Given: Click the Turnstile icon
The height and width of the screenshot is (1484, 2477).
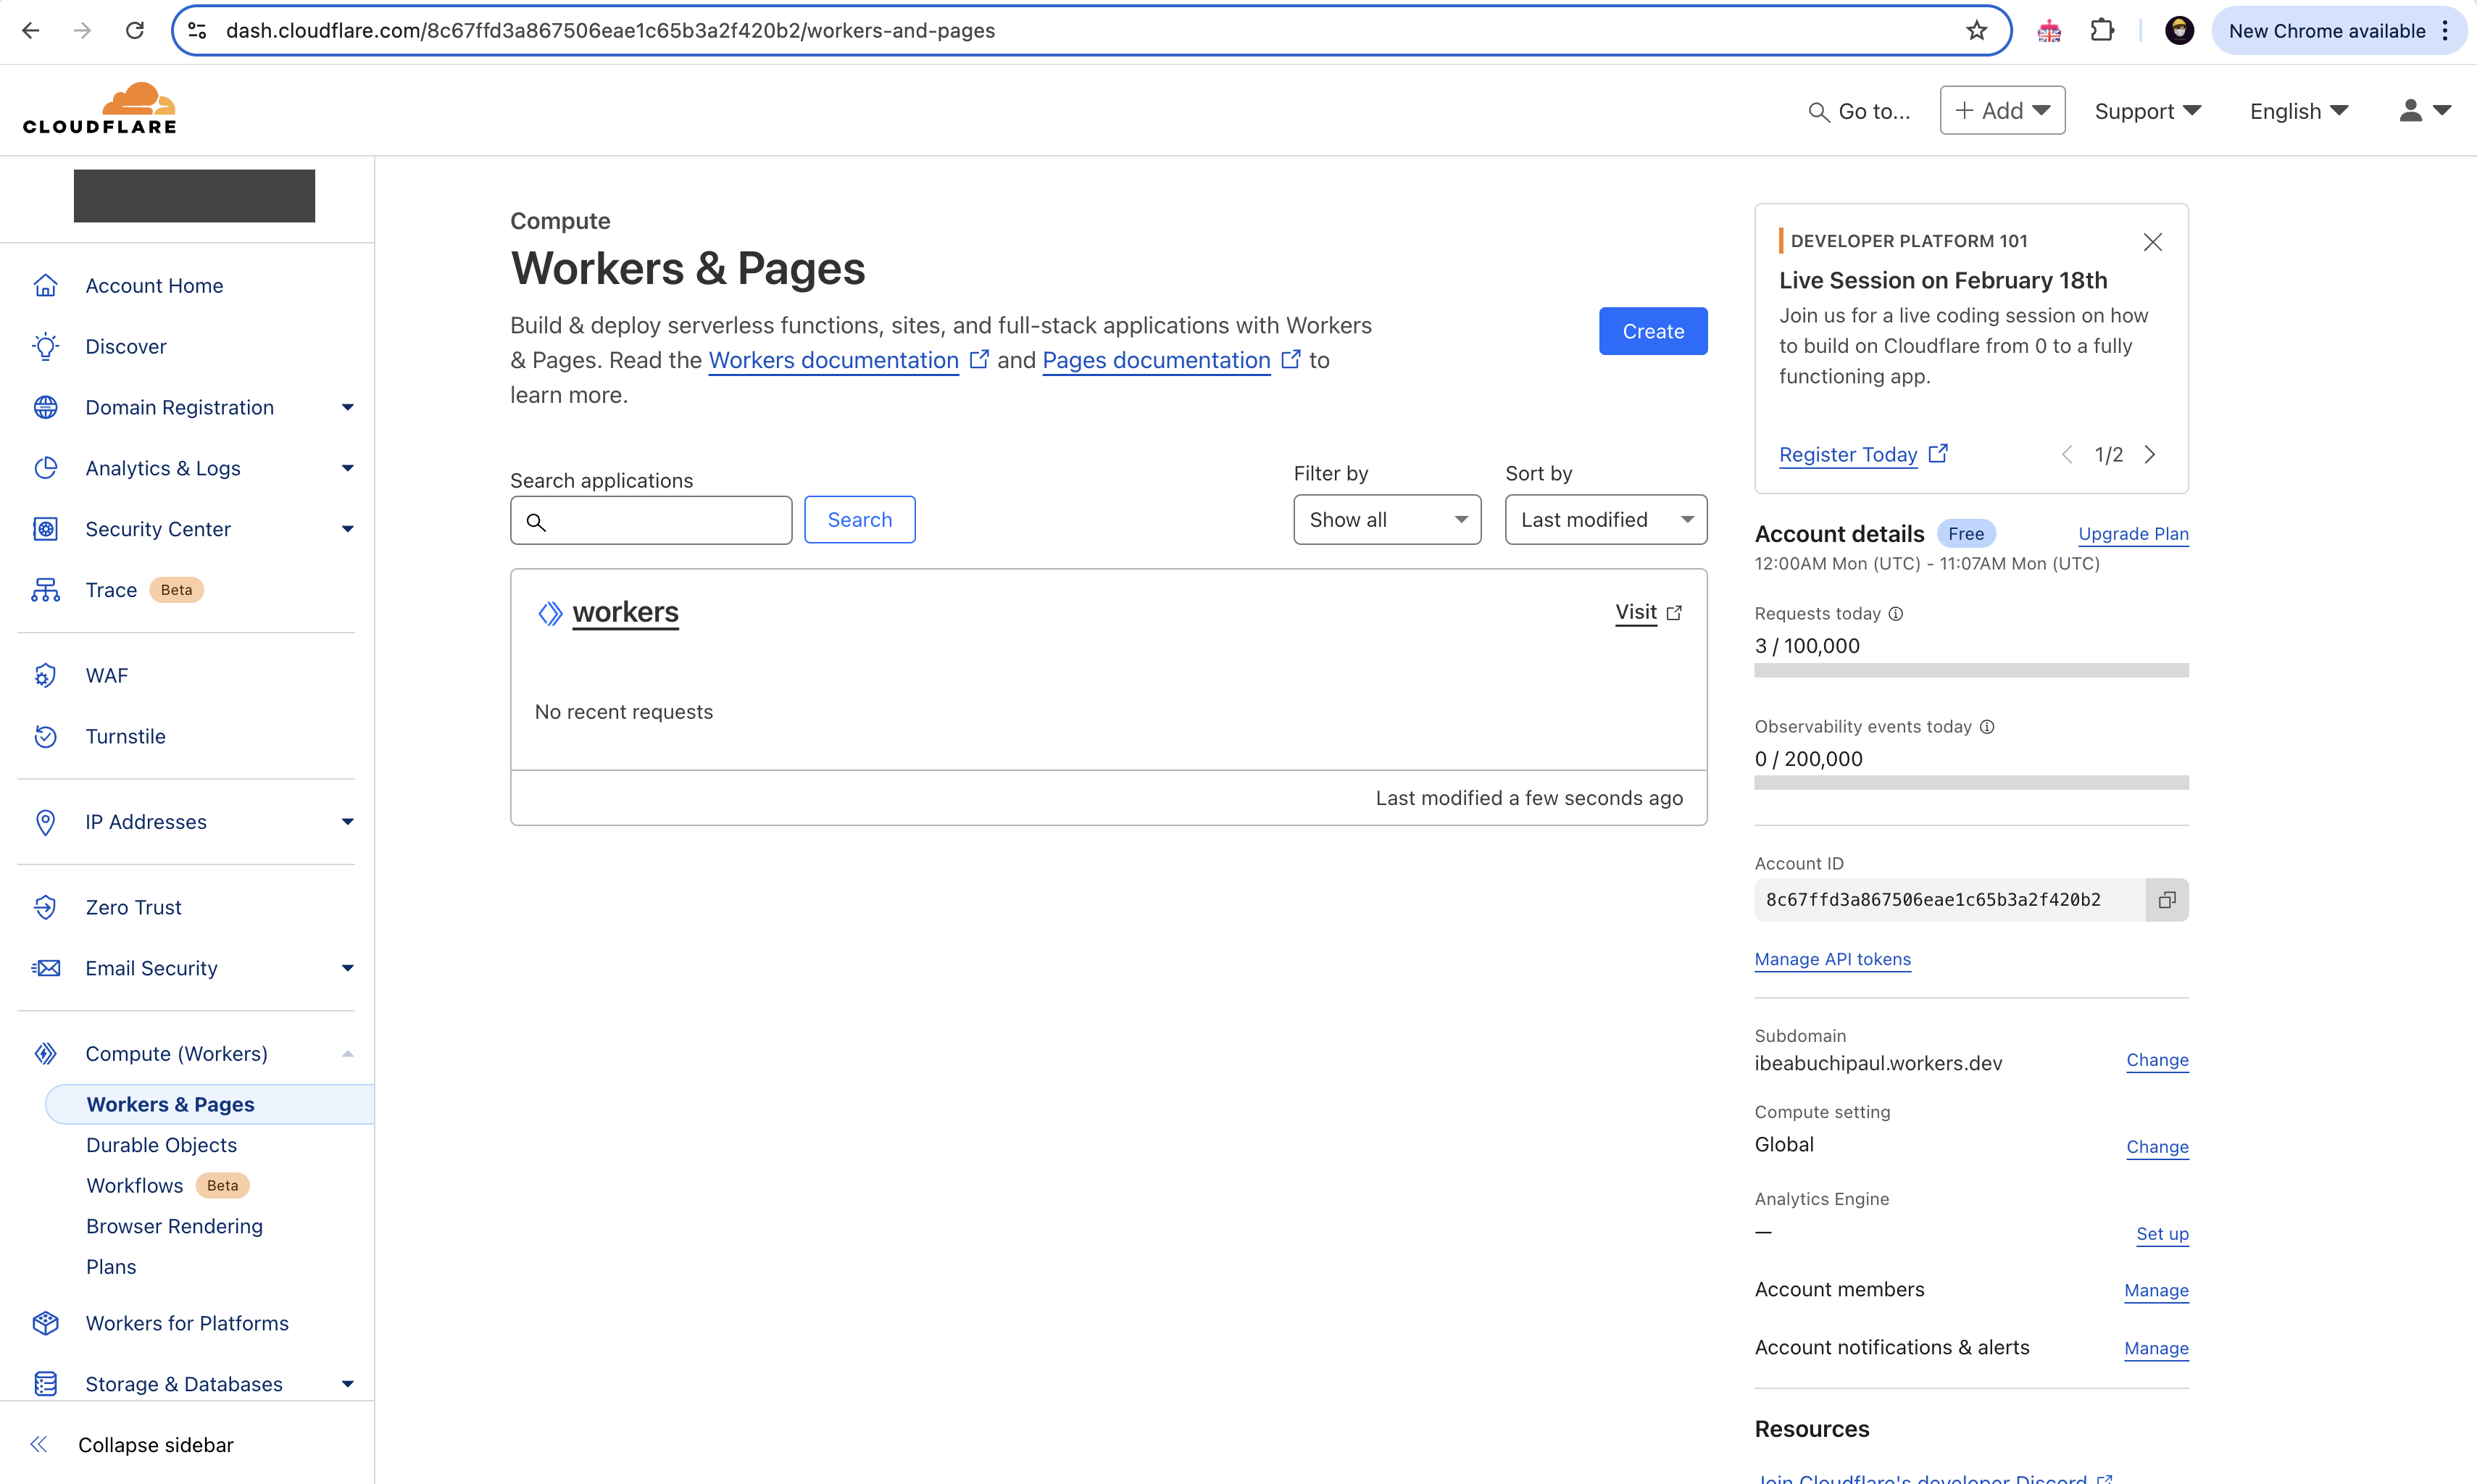Looking at the screenshot, I should pyautogui.click(x=45, y=736).
